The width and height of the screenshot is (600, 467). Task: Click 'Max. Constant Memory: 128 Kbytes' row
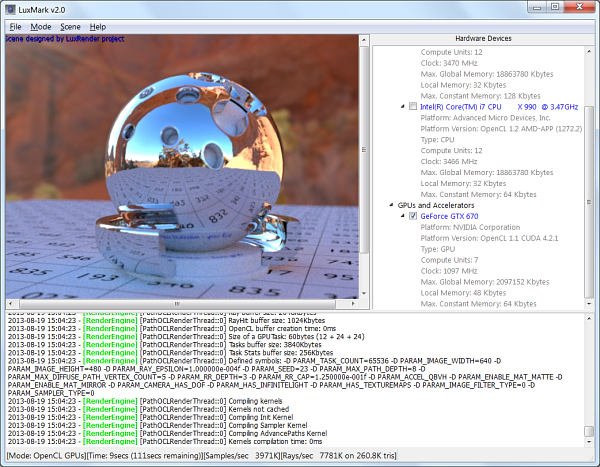pos(481,96)
